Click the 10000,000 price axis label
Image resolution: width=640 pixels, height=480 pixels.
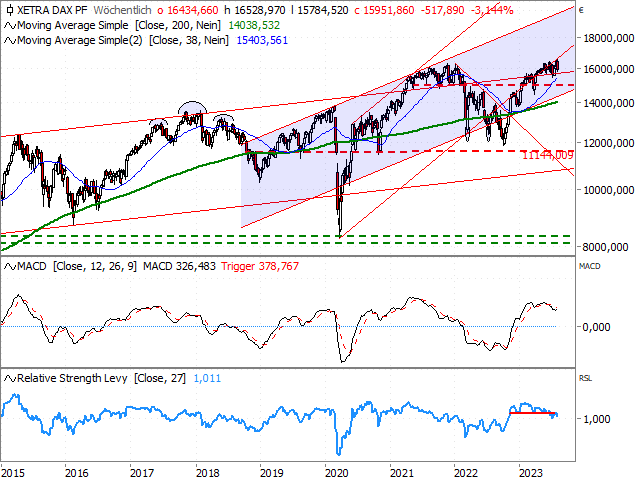point(609,190)
